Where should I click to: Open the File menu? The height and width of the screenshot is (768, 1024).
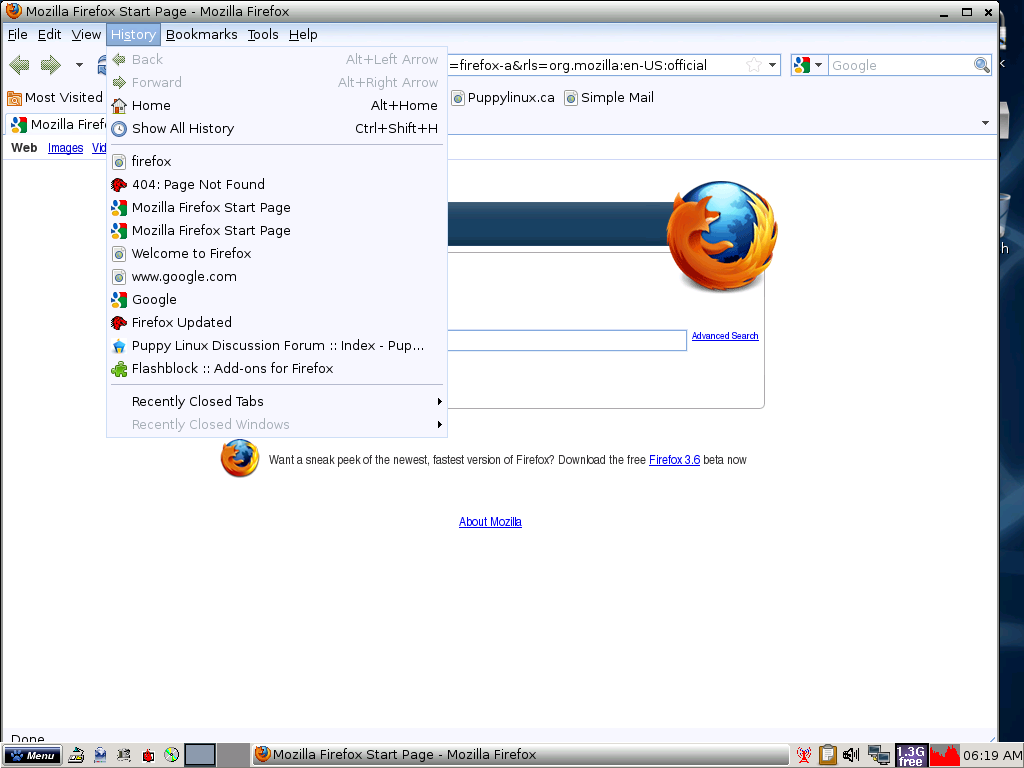18,34
